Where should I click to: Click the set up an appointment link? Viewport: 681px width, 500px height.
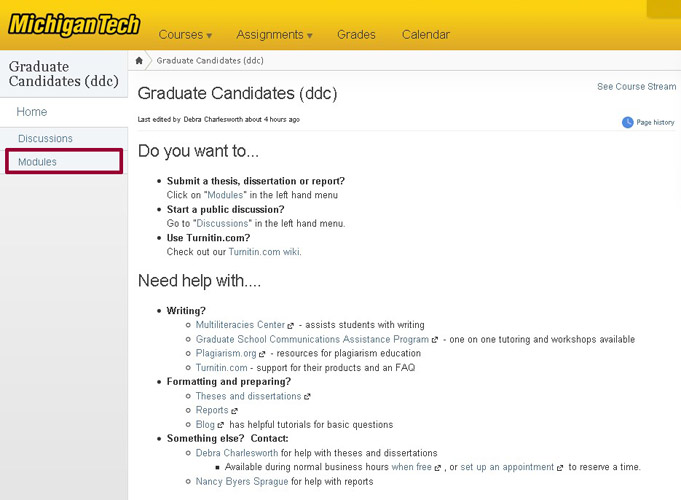pyautogui.click(x=507, y=467)
